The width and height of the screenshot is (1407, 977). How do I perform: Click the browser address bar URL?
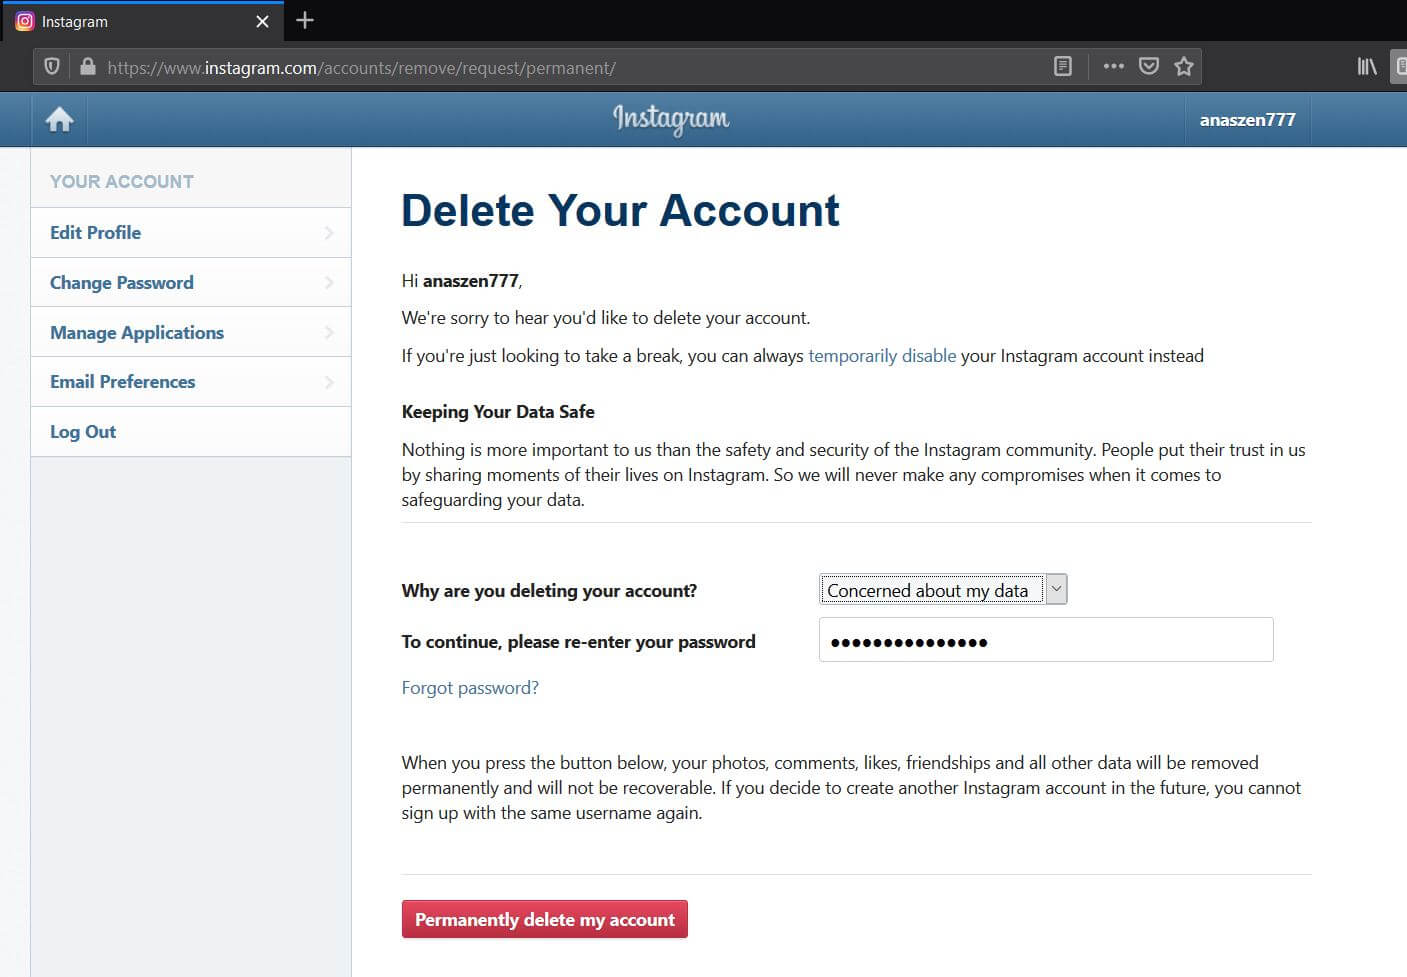[x=361, y=68]
